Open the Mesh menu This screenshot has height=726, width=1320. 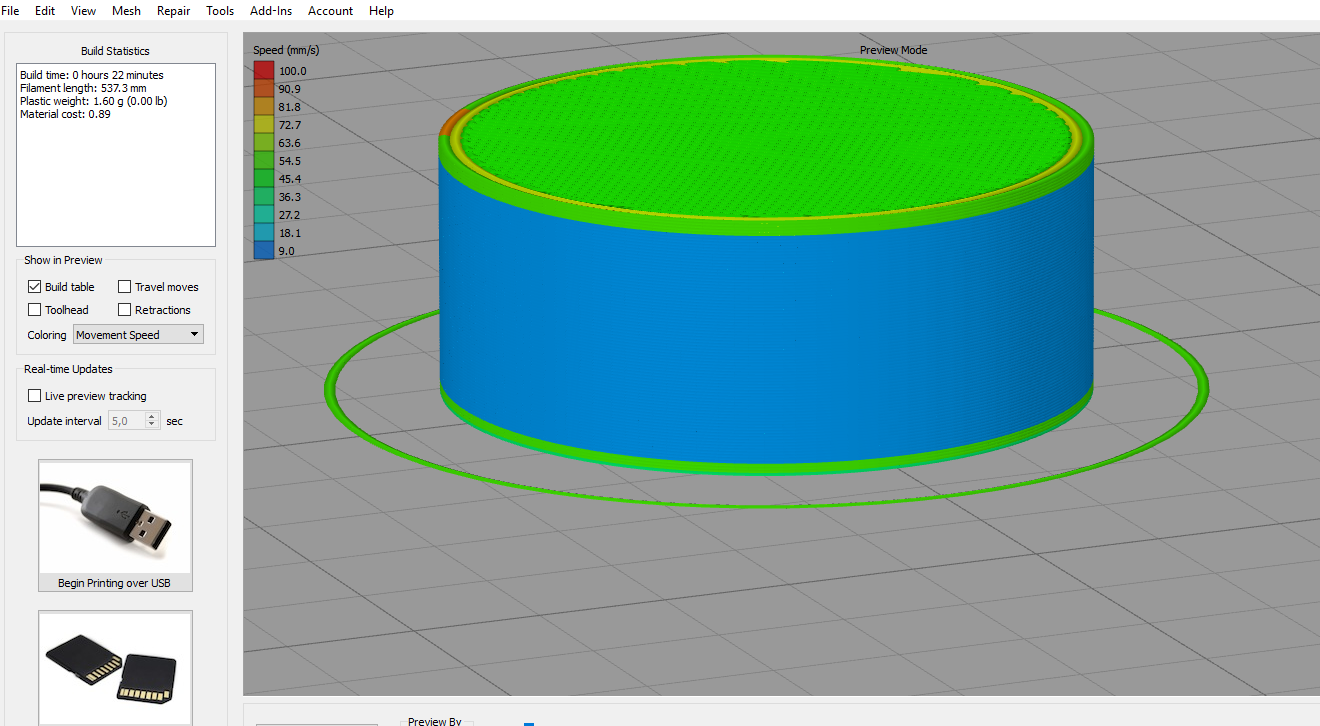click(x=126, y=11)
